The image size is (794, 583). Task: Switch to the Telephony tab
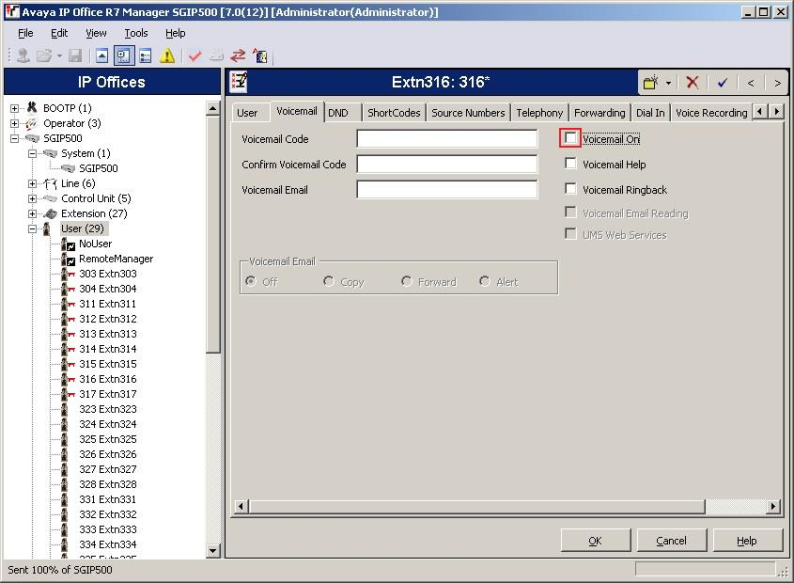point(539,113)
